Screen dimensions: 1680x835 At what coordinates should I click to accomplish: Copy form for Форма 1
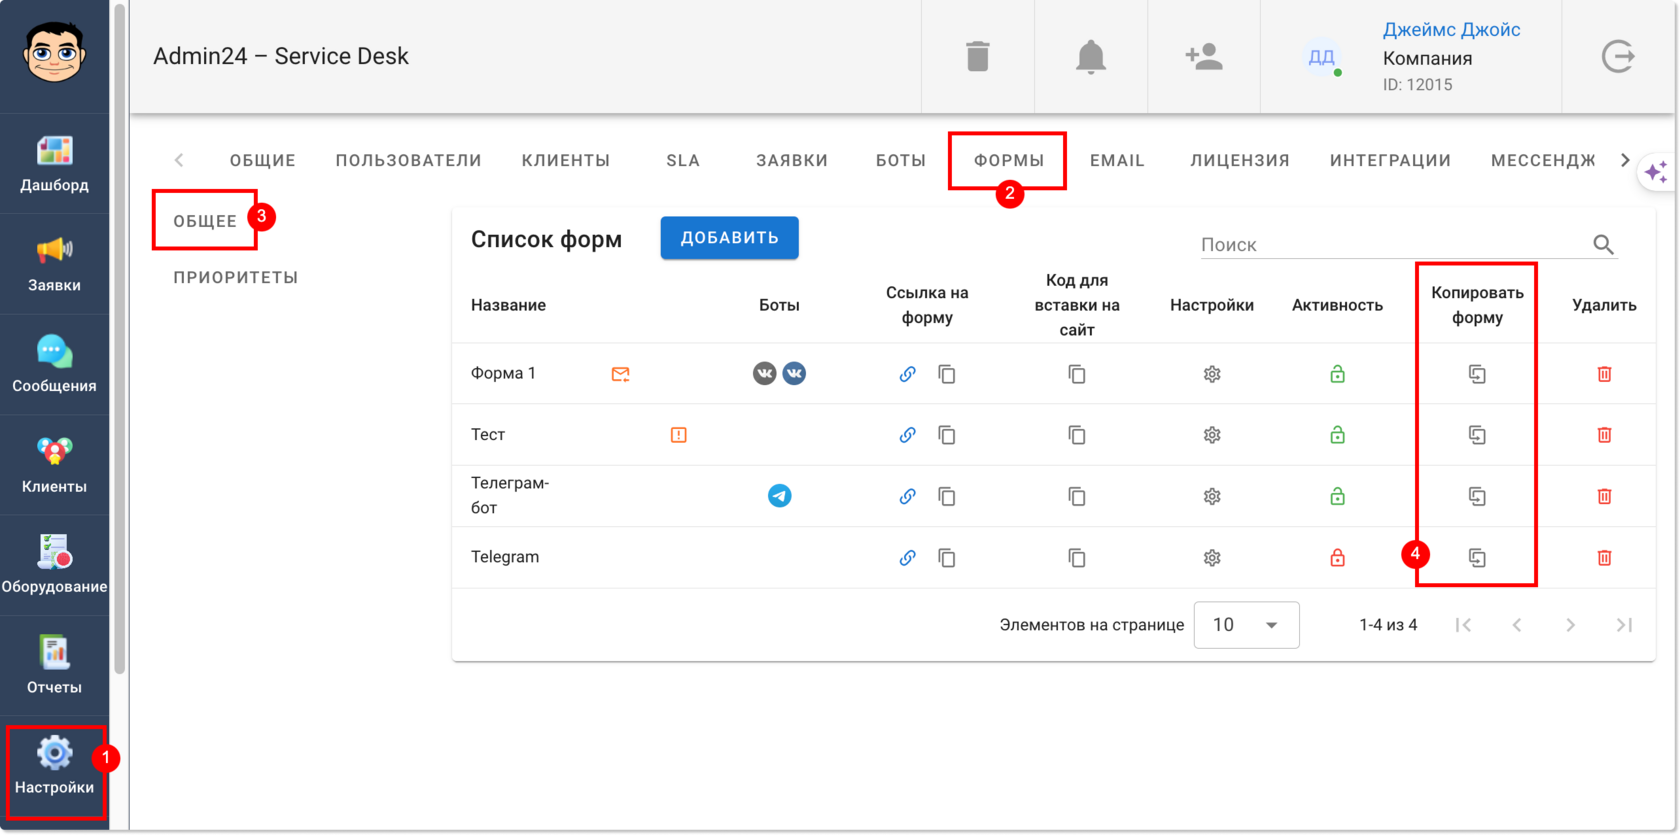pos(1477,374)
